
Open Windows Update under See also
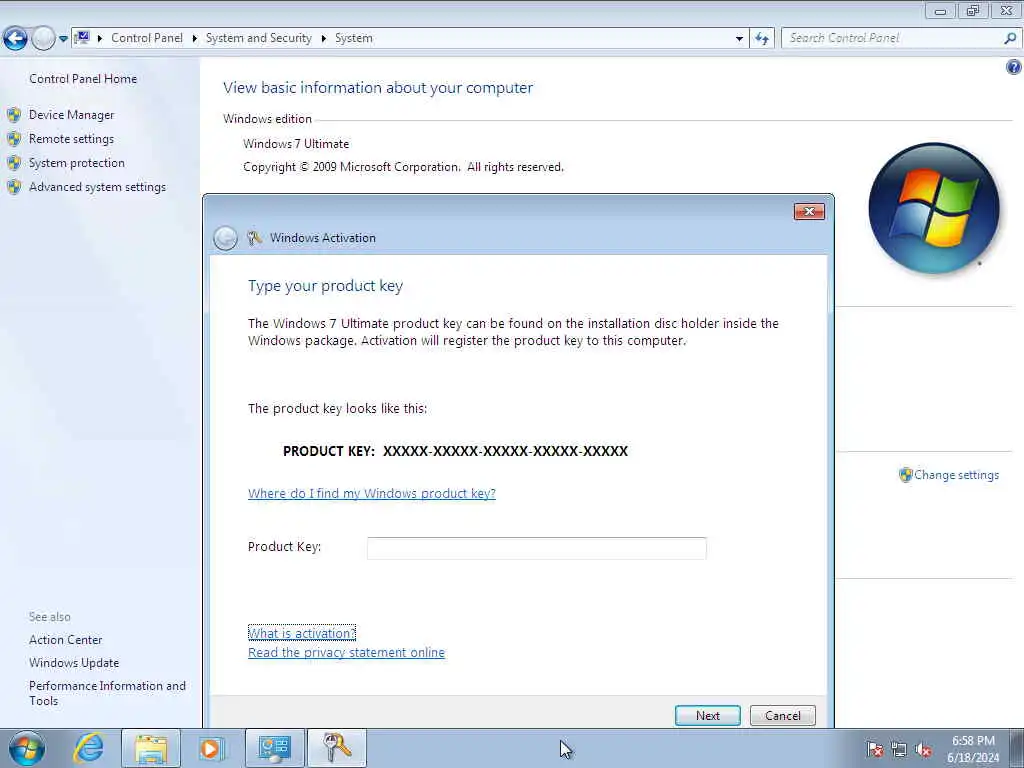pyautogui.click(x=74, y=663)
